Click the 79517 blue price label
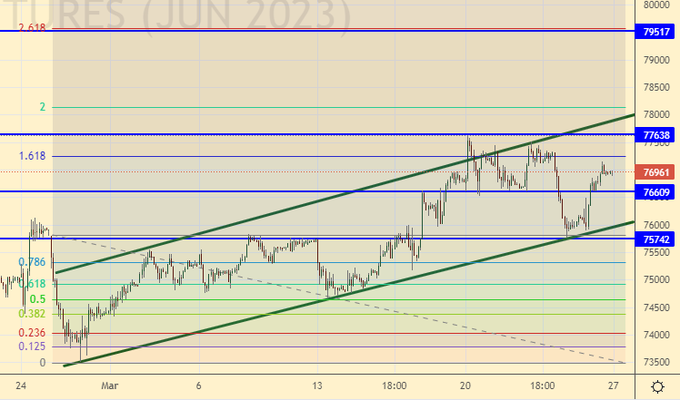The height and width of the screenshot is (400, 680). pos(656,32)
